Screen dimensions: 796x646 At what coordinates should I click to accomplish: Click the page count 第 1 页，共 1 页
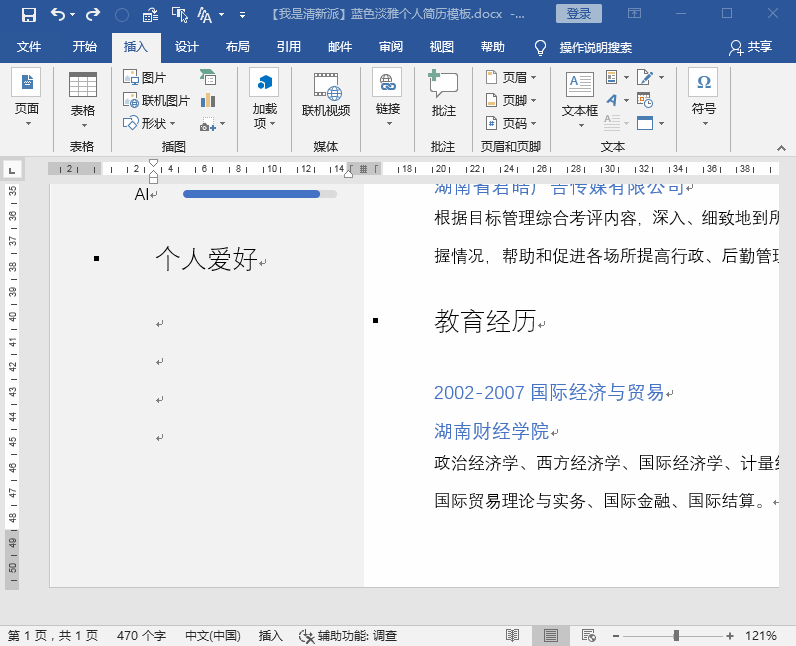click(x=53, y=635)
